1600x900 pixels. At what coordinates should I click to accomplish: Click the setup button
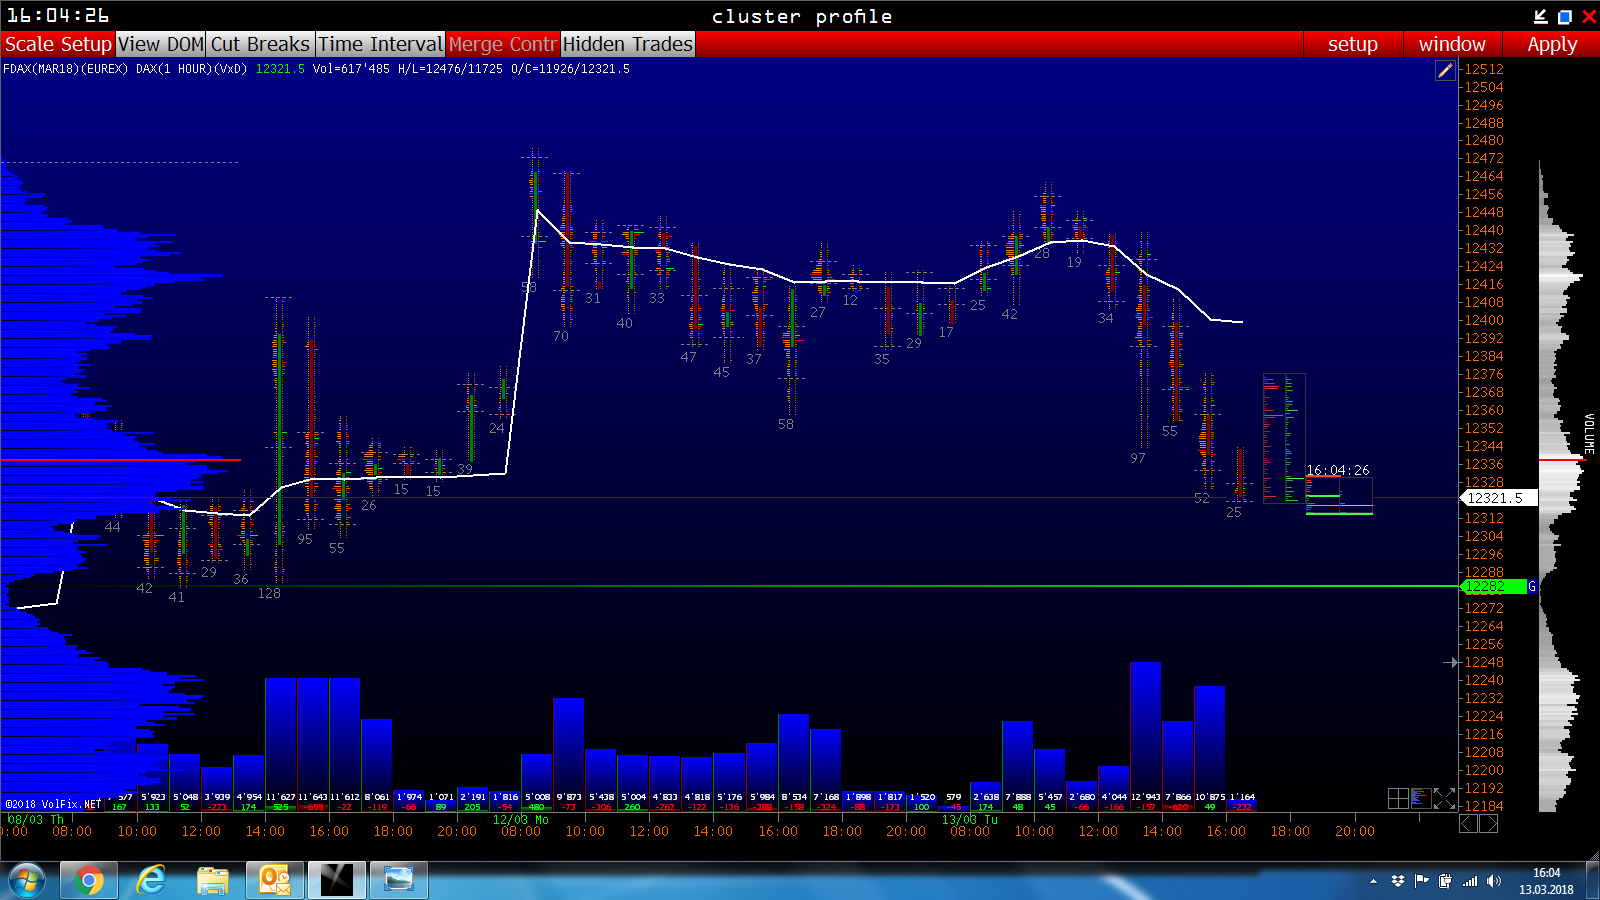[1353, 44]
